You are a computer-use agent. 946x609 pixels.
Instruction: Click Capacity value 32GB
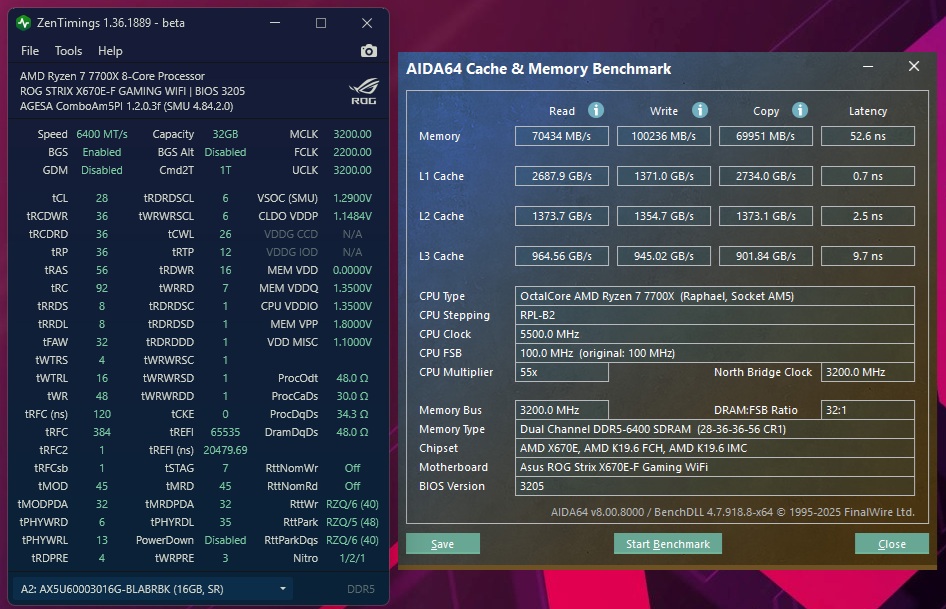point(225,134)
